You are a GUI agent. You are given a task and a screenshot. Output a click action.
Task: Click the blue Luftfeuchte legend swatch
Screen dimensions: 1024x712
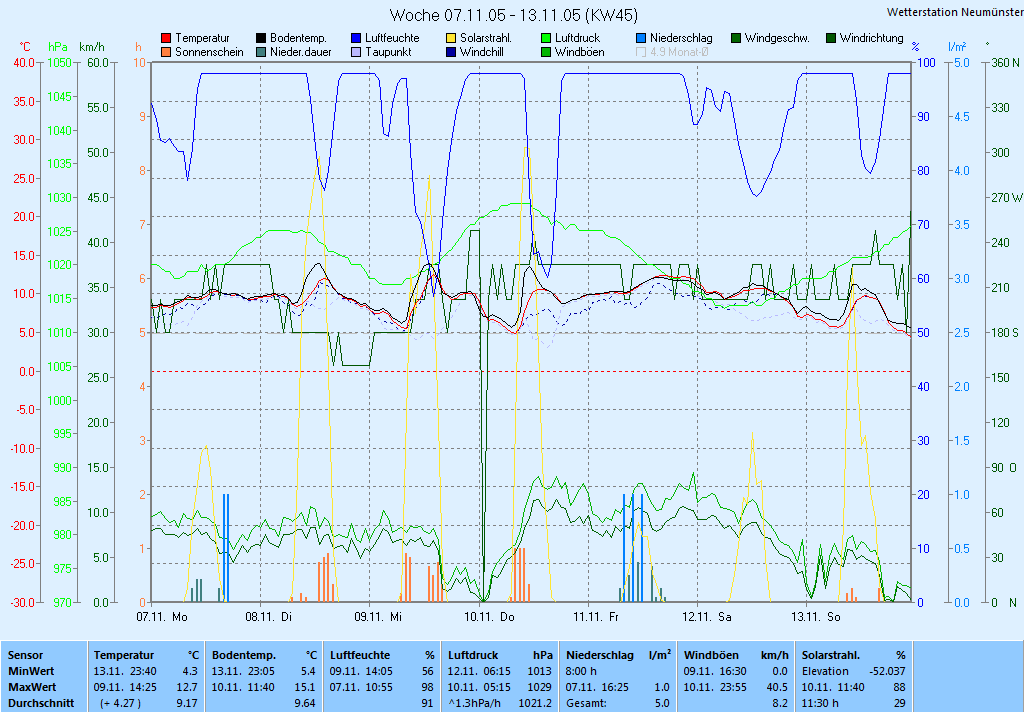(x=356, y=38)
